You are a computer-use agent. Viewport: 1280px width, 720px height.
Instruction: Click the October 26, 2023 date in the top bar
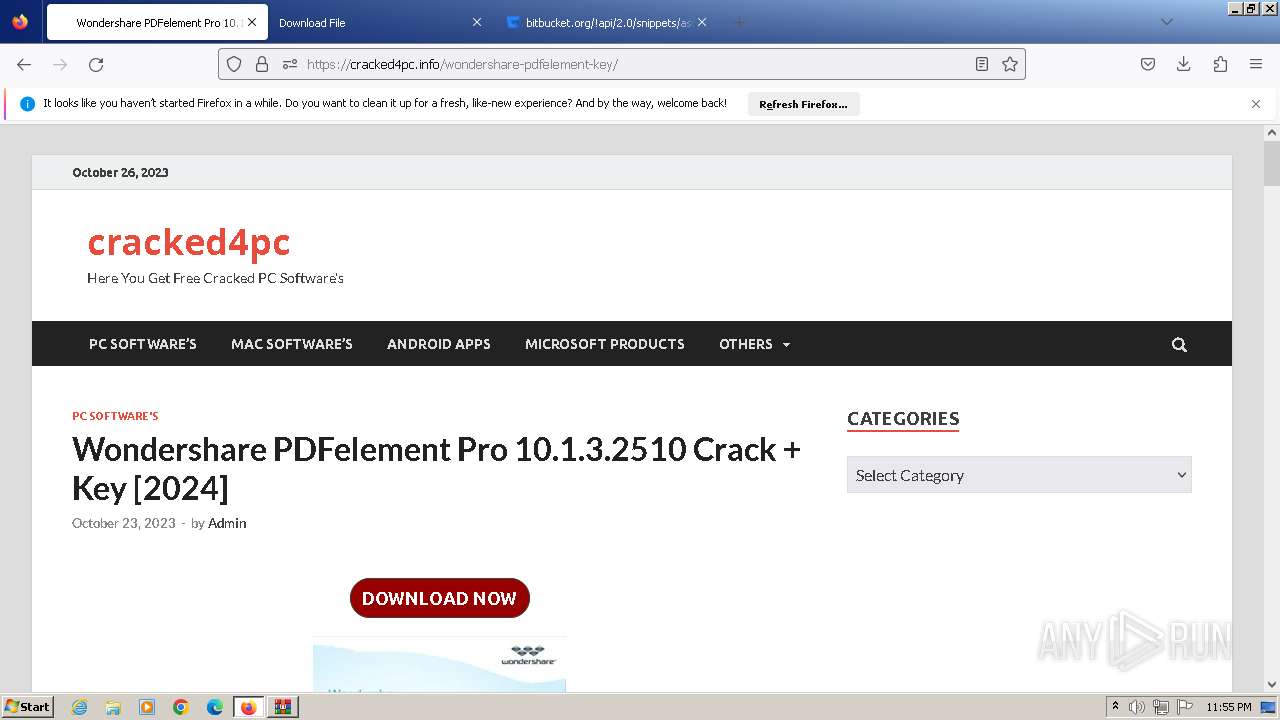(x=120, y=172)
